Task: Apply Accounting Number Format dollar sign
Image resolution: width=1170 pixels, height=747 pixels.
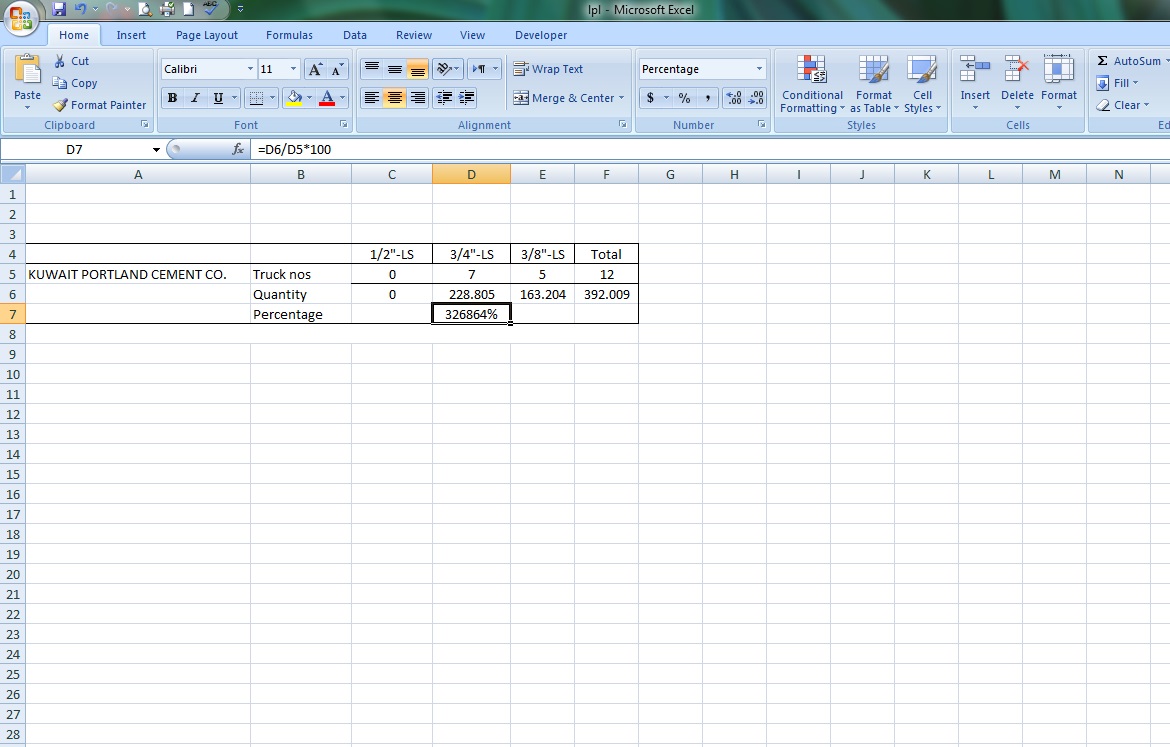Action: click(x=651, y=98)
